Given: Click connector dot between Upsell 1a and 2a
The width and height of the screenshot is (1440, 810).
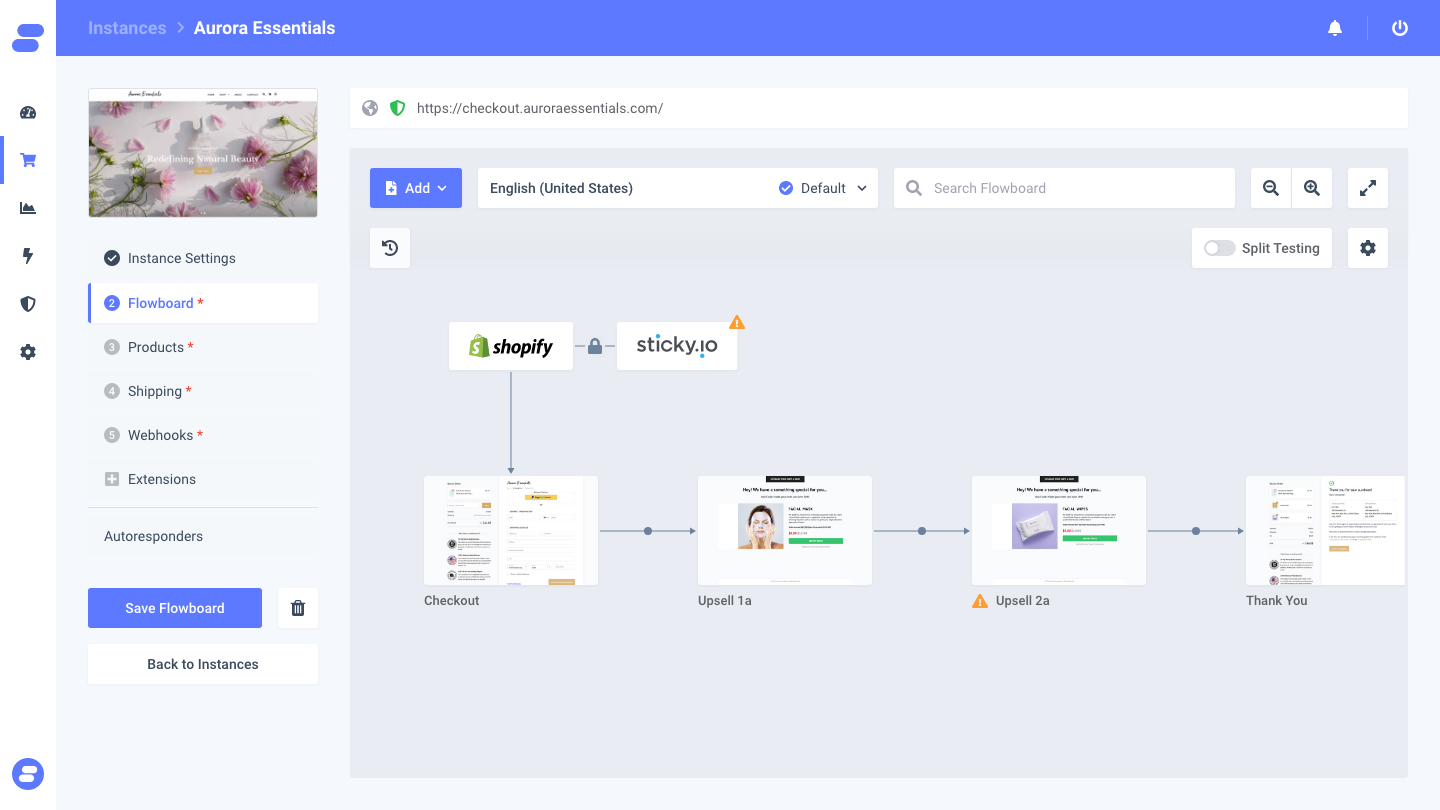Looking at the screenshot, I should 922,531.
